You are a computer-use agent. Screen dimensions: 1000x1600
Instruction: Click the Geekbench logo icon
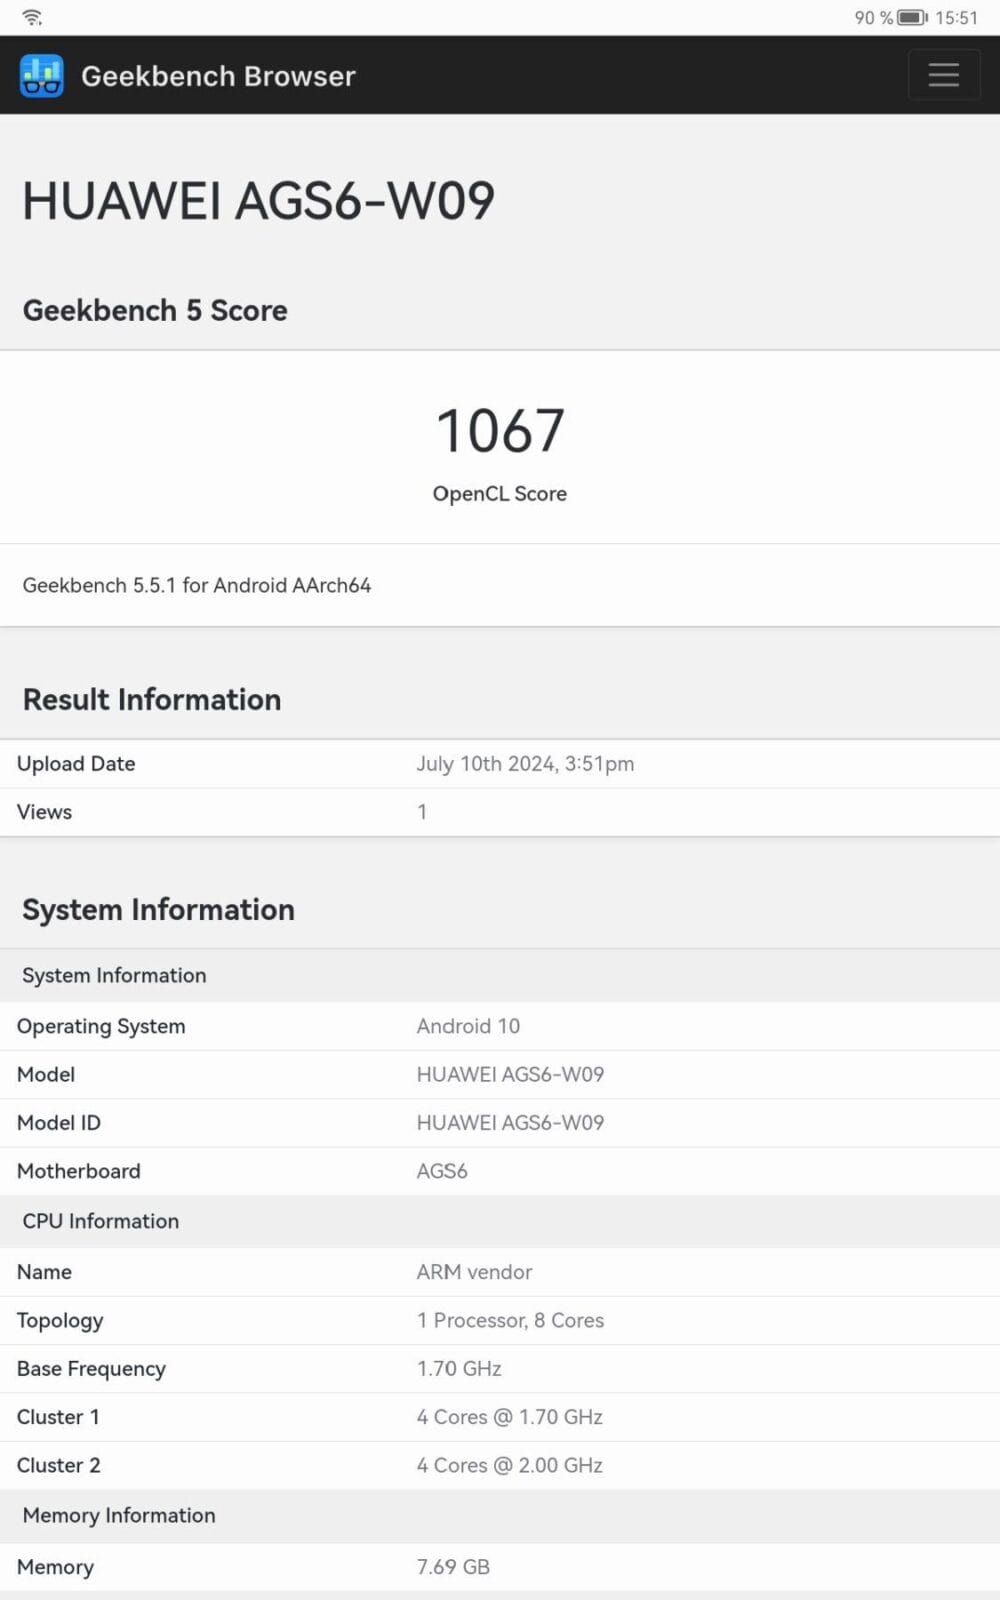41,76
